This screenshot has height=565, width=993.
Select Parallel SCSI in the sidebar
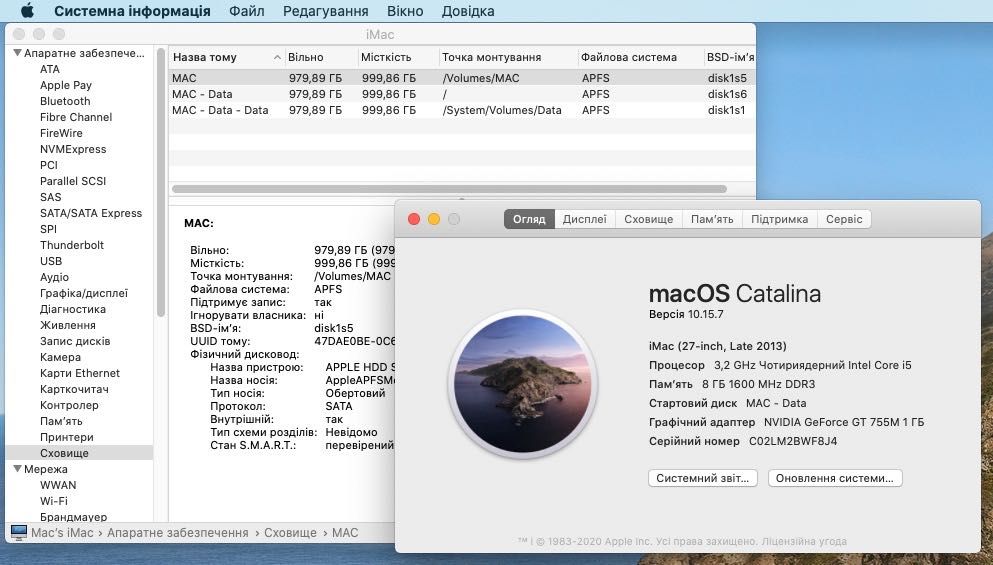[73, 181]
